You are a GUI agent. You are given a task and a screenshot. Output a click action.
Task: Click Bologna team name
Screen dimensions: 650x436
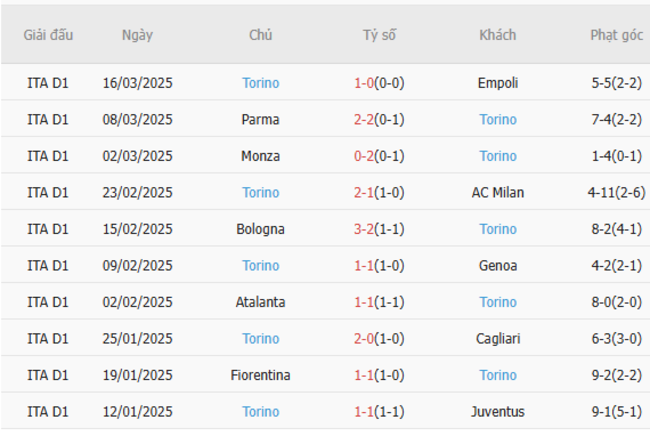pos(260,229)
